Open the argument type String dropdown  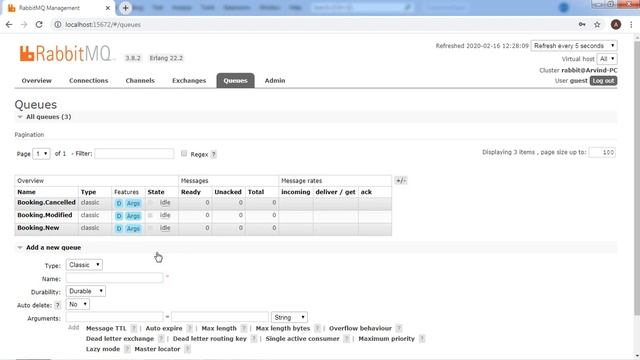pos(289,317)
